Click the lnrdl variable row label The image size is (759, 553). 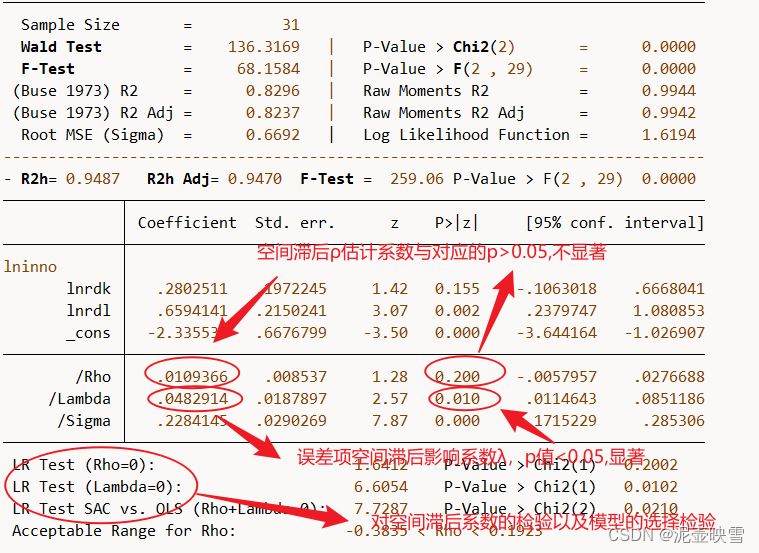pos(89,310)
